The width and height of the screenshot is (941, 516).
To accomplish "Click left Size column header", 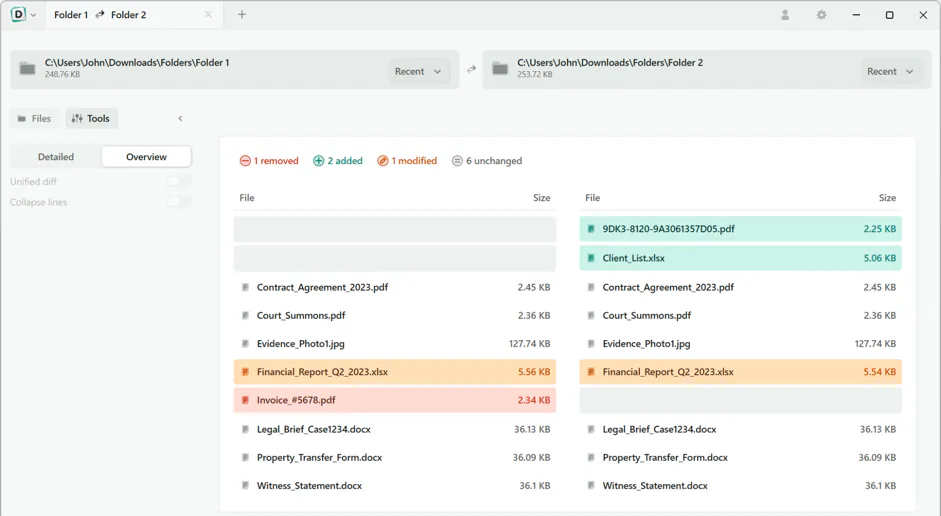I will tap(541, 198).
